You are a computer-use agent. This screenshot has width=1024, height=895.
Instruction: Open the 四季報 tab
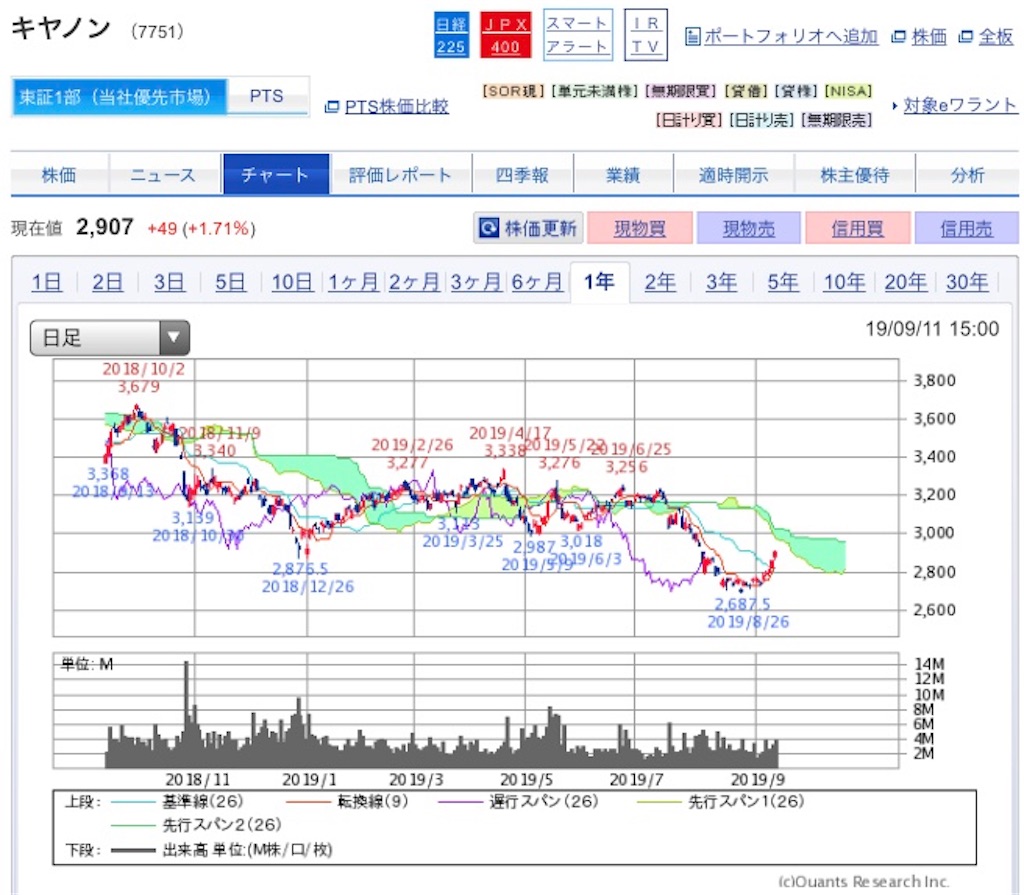pyautogui.click(x=522, y=174)
